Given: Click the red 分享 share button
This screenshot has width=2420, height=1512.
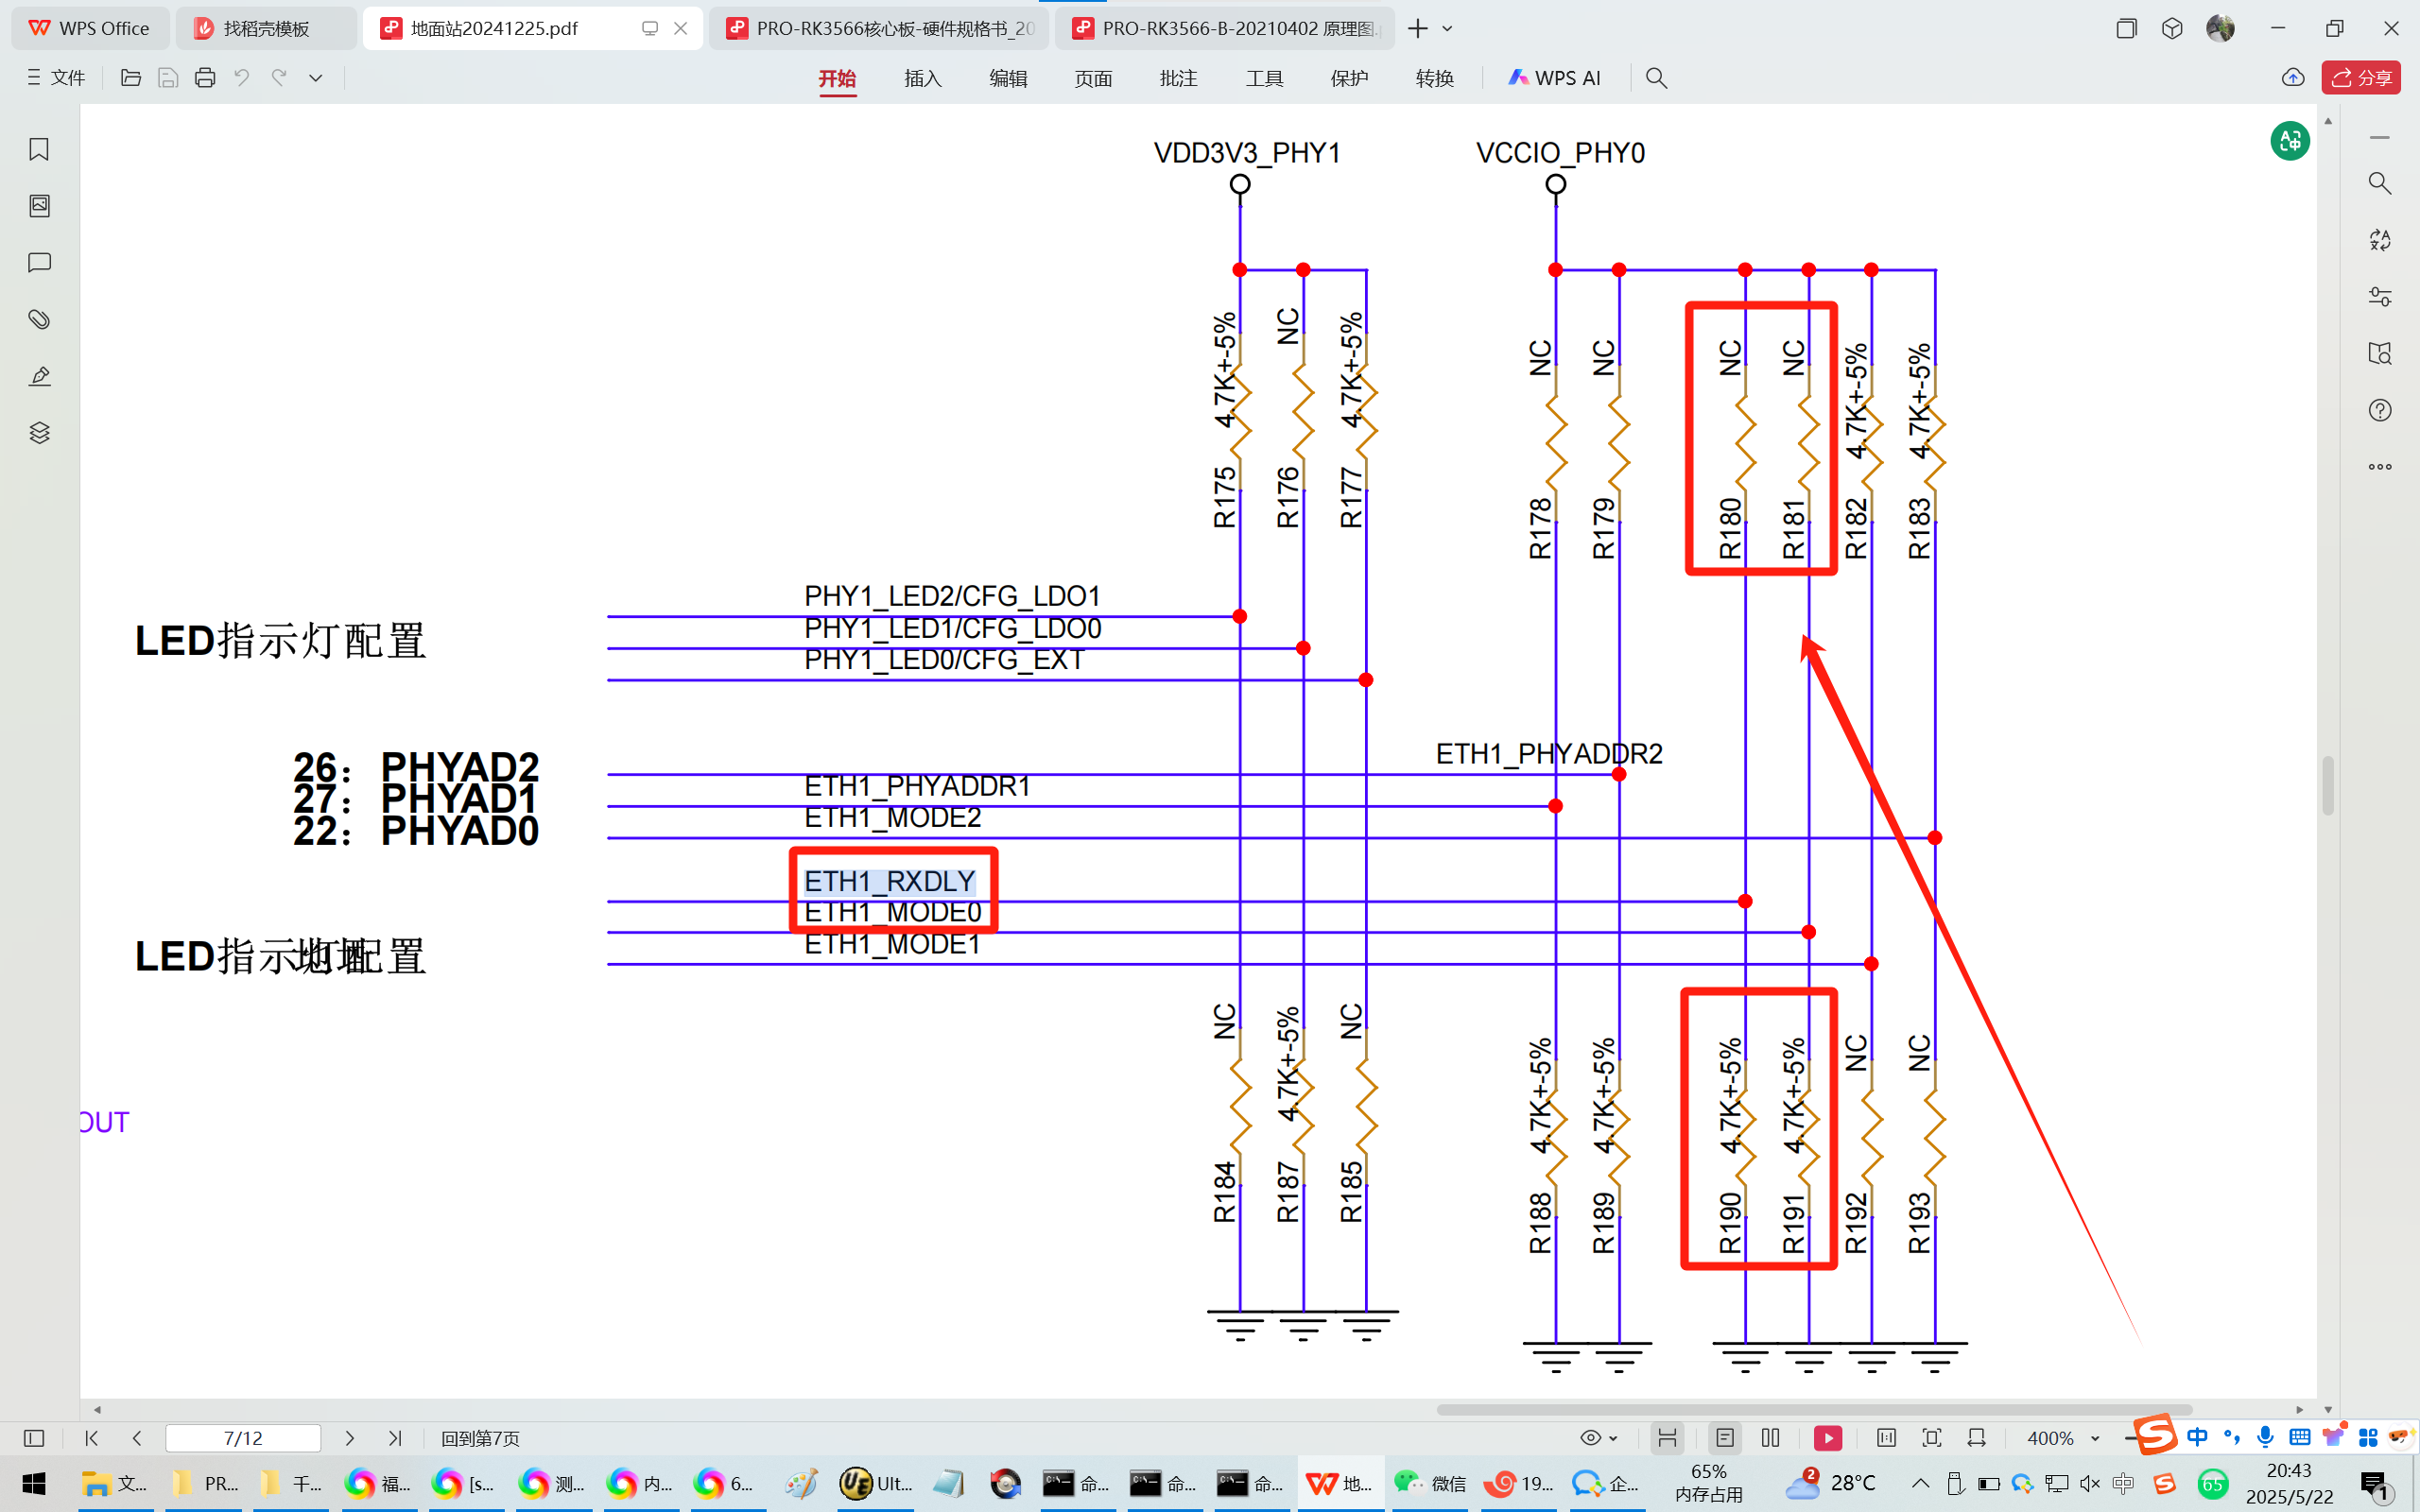Looking at the screenshot, I should 2361,78.
